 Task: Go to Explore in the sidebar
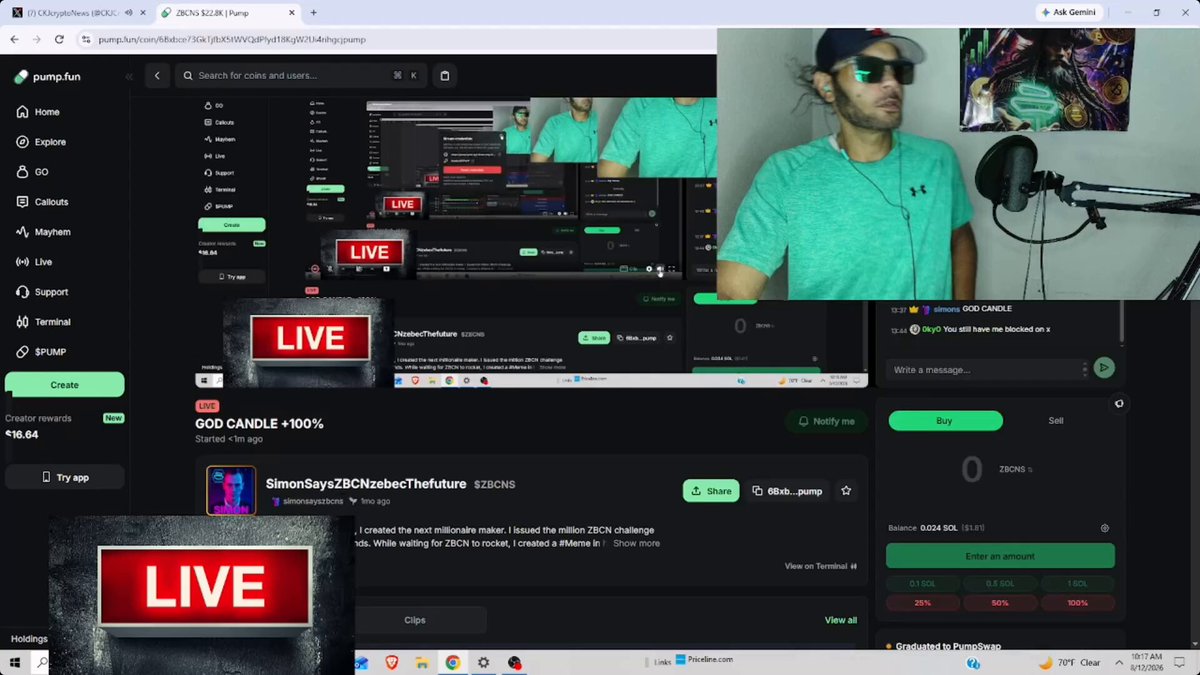coord(41,142)
